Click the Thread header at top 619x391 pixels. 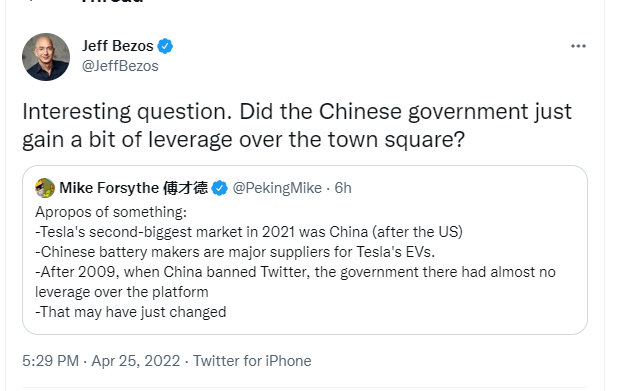point(113,2)
